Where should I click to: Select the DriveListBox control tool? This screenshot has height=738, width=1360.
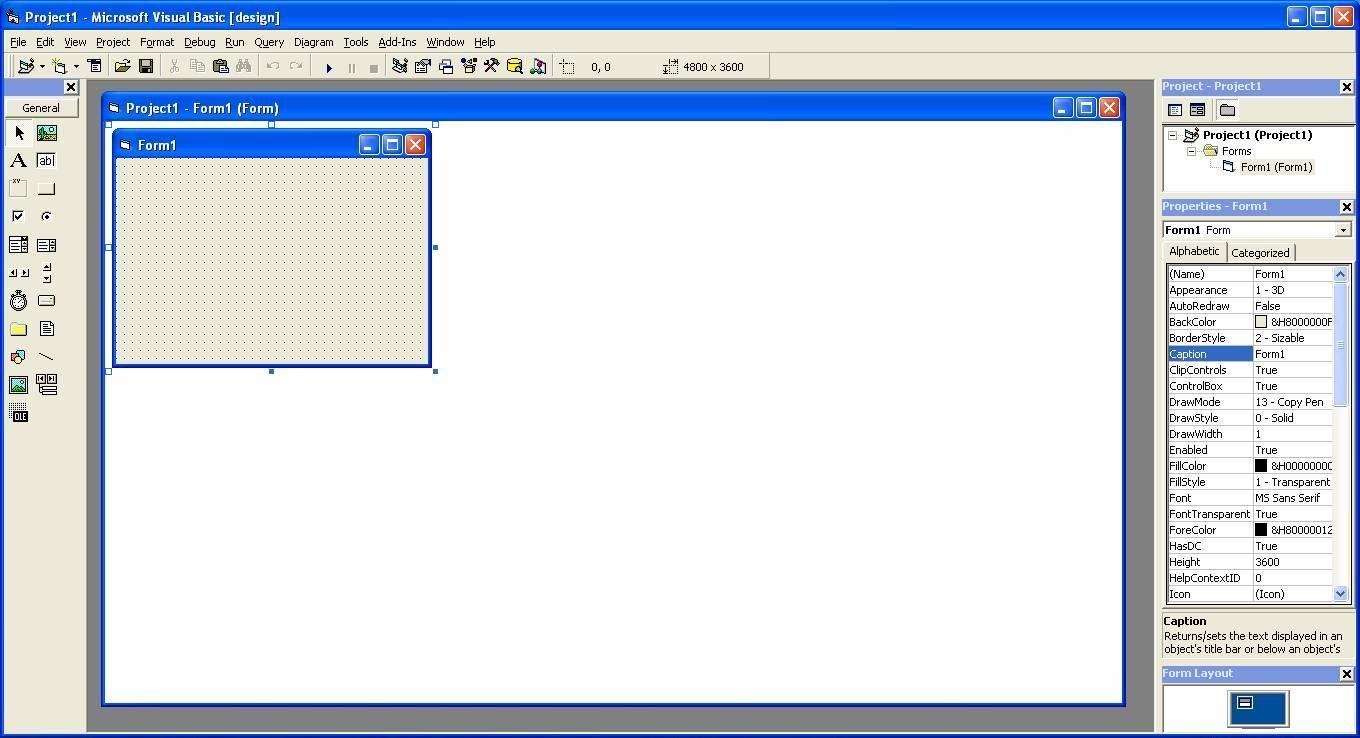coord(46,301)
